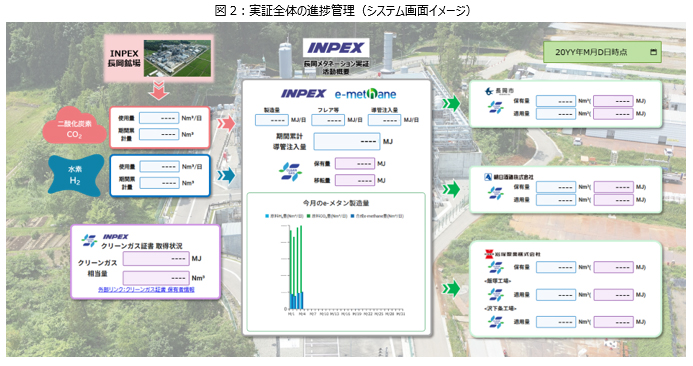Viewport: 693px width, 366px height.
Task: Open the 外部リンク:クリーンガス証書 保有者情報 link
Action: [x=146, y=290]
